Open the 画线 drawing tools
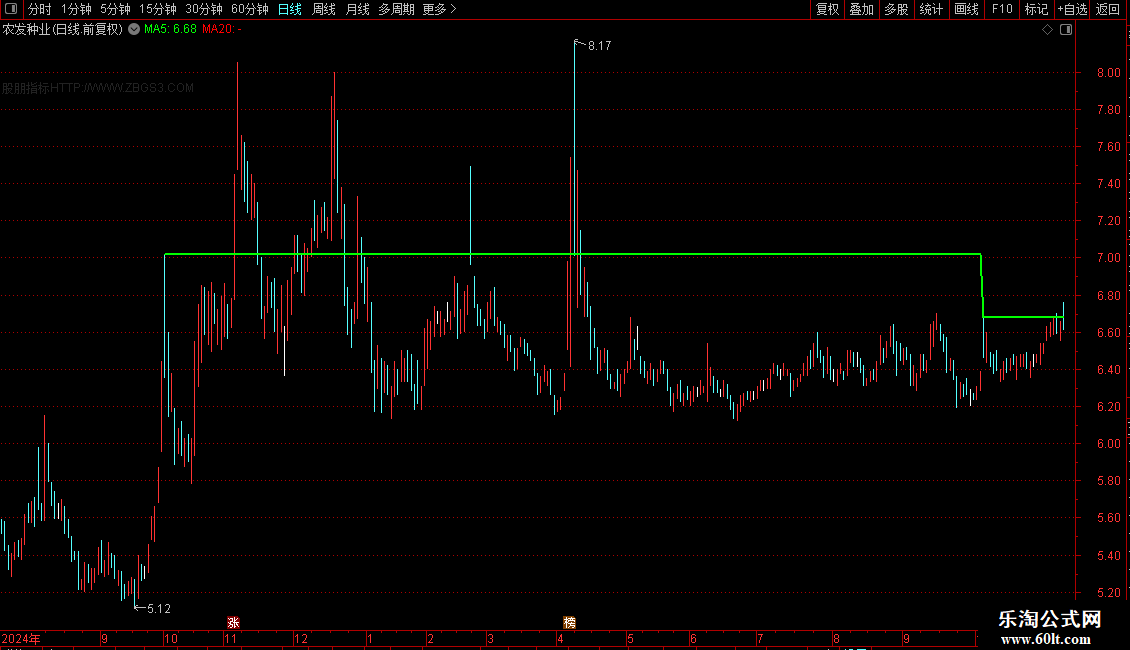 [966, 9]
